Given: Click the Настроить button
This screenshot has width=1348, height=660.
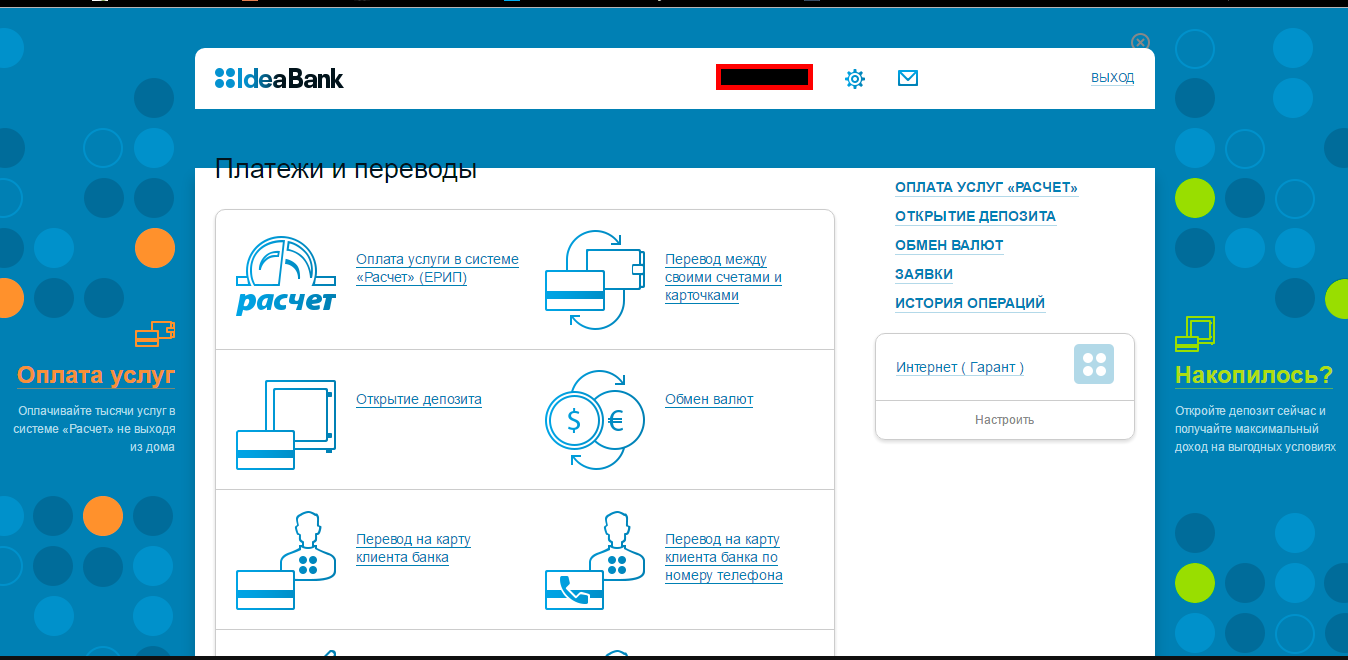Looking at the screenshot, I should tap(1004, 420).
